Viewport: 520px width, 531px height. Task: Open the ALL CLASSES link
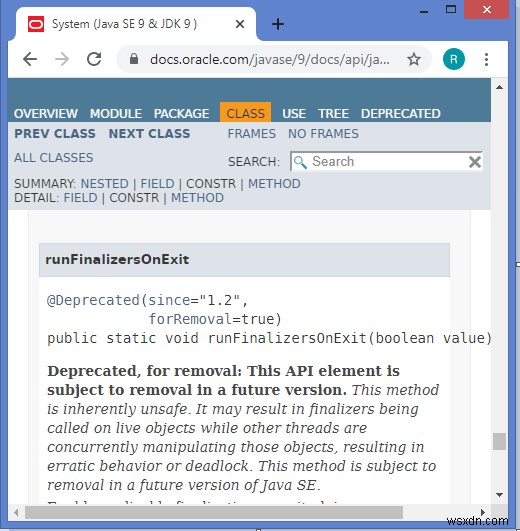(x=53, y=158)
